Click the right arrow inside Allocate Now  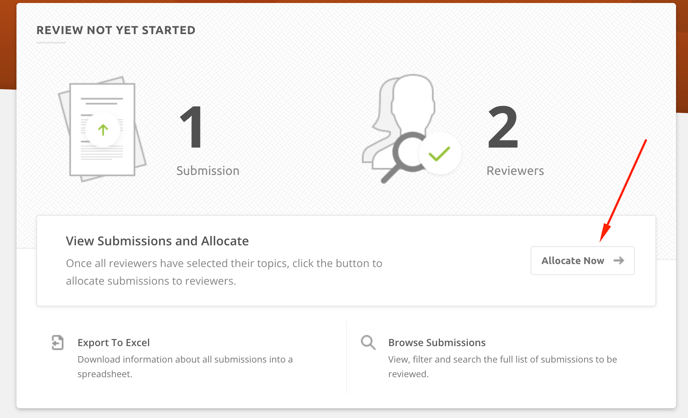pyautogui.click(x=619, y=260)
